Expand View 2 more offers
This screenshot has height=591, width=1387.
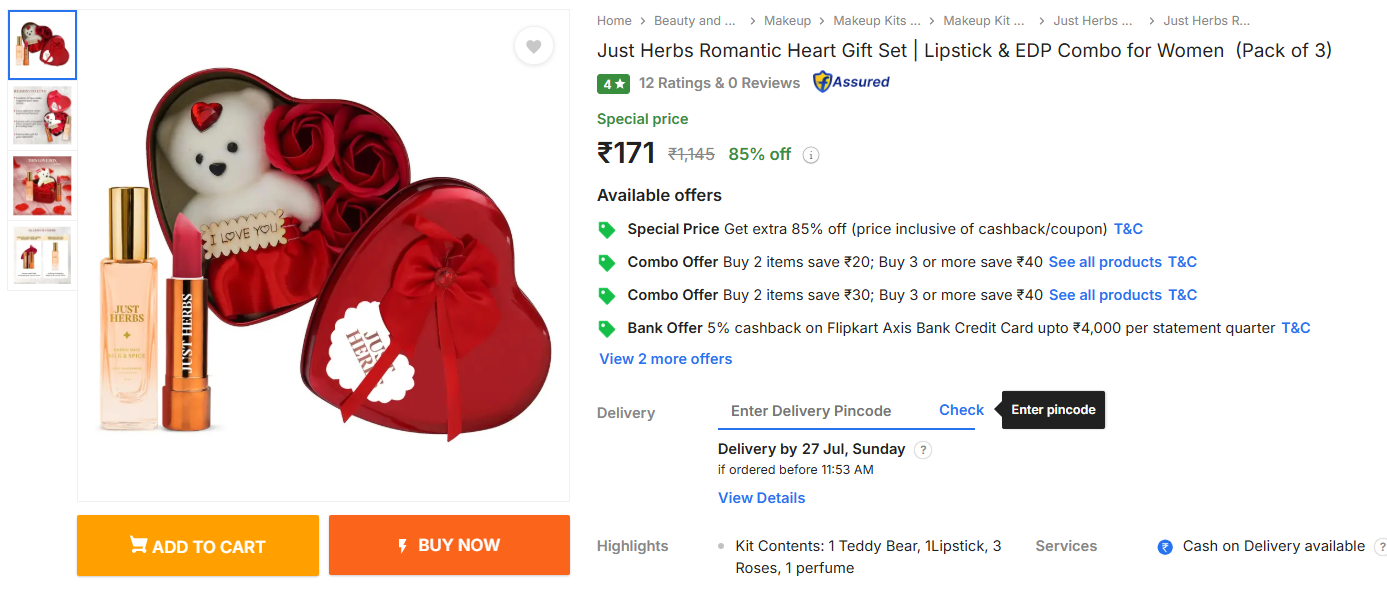(x=665, y=359)
